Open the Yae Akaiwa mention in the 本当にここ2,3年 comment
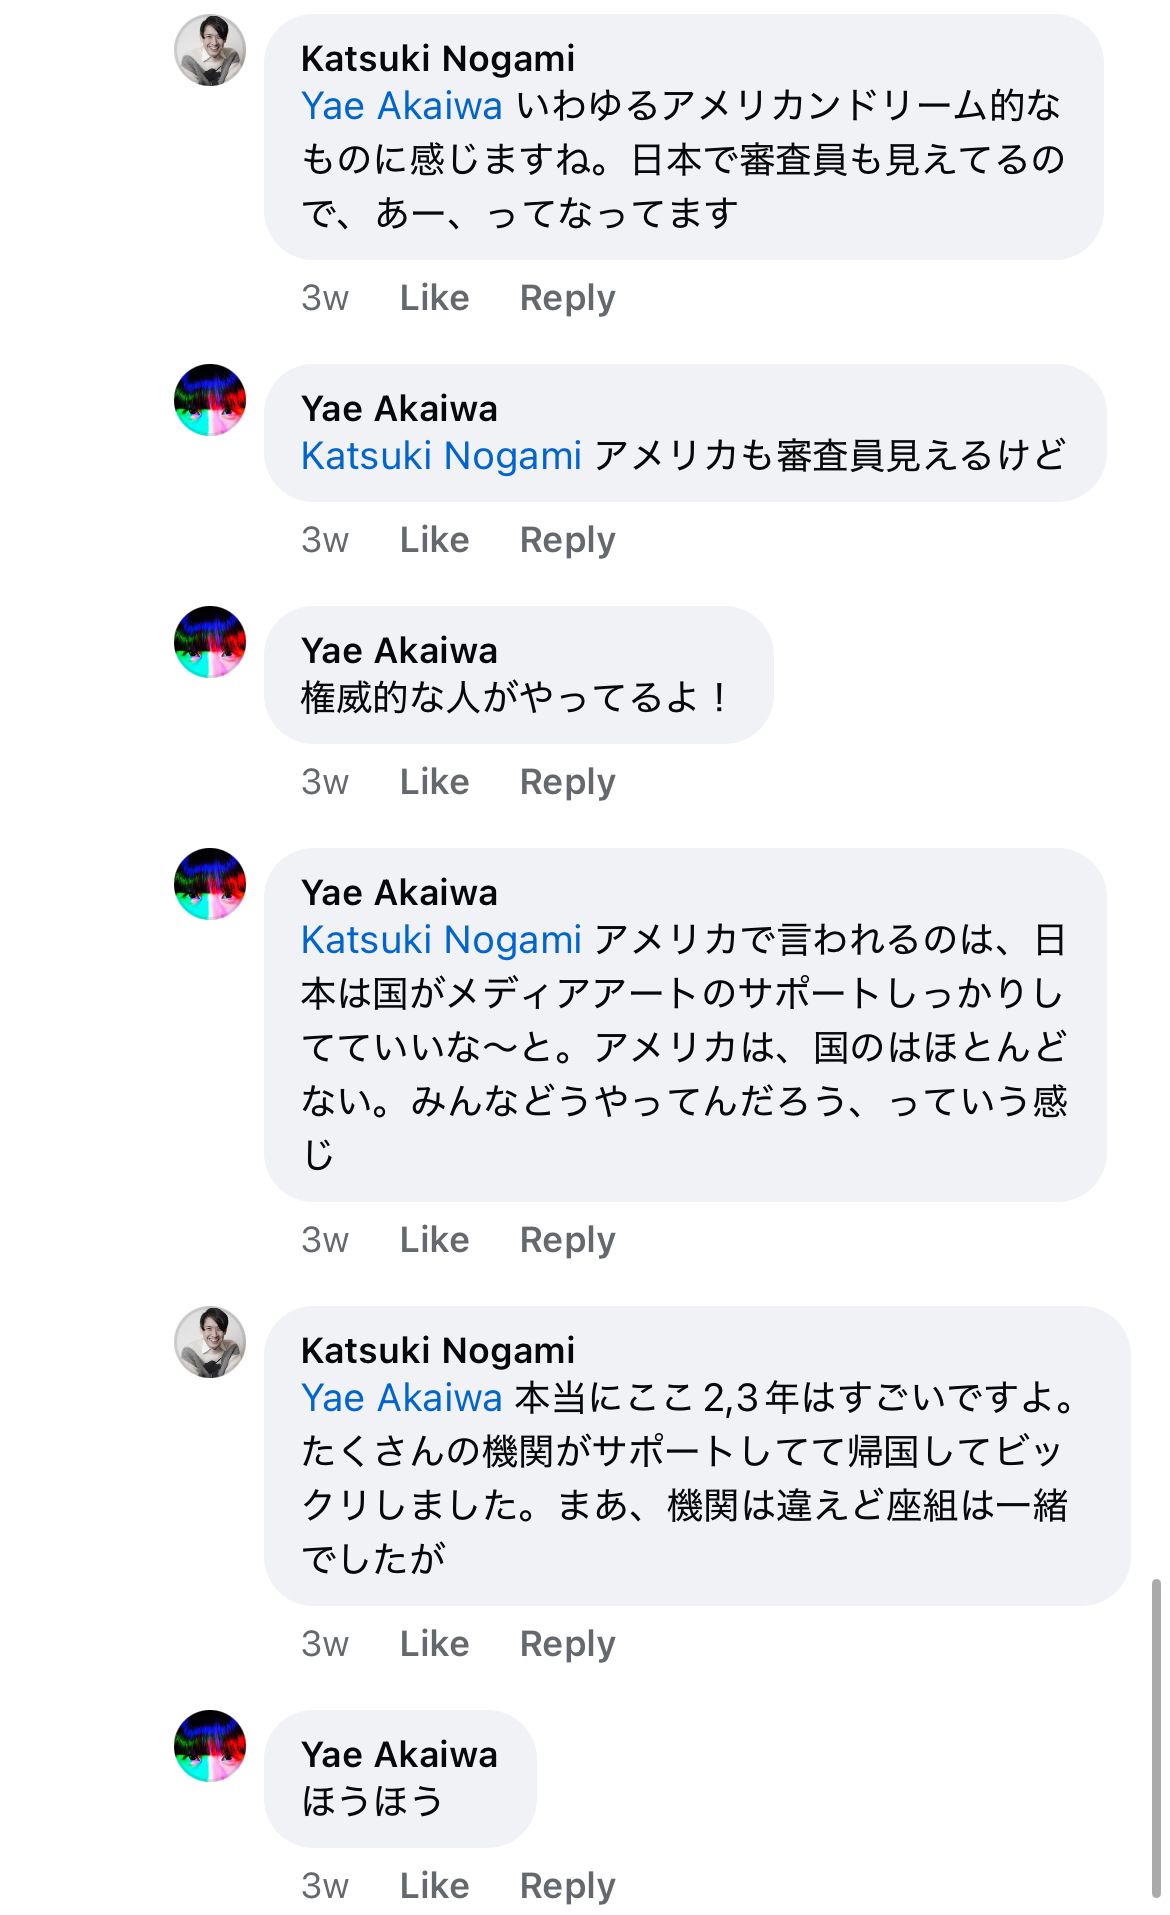Viewport: 1170px width, 1915px height. (401, 1398)
